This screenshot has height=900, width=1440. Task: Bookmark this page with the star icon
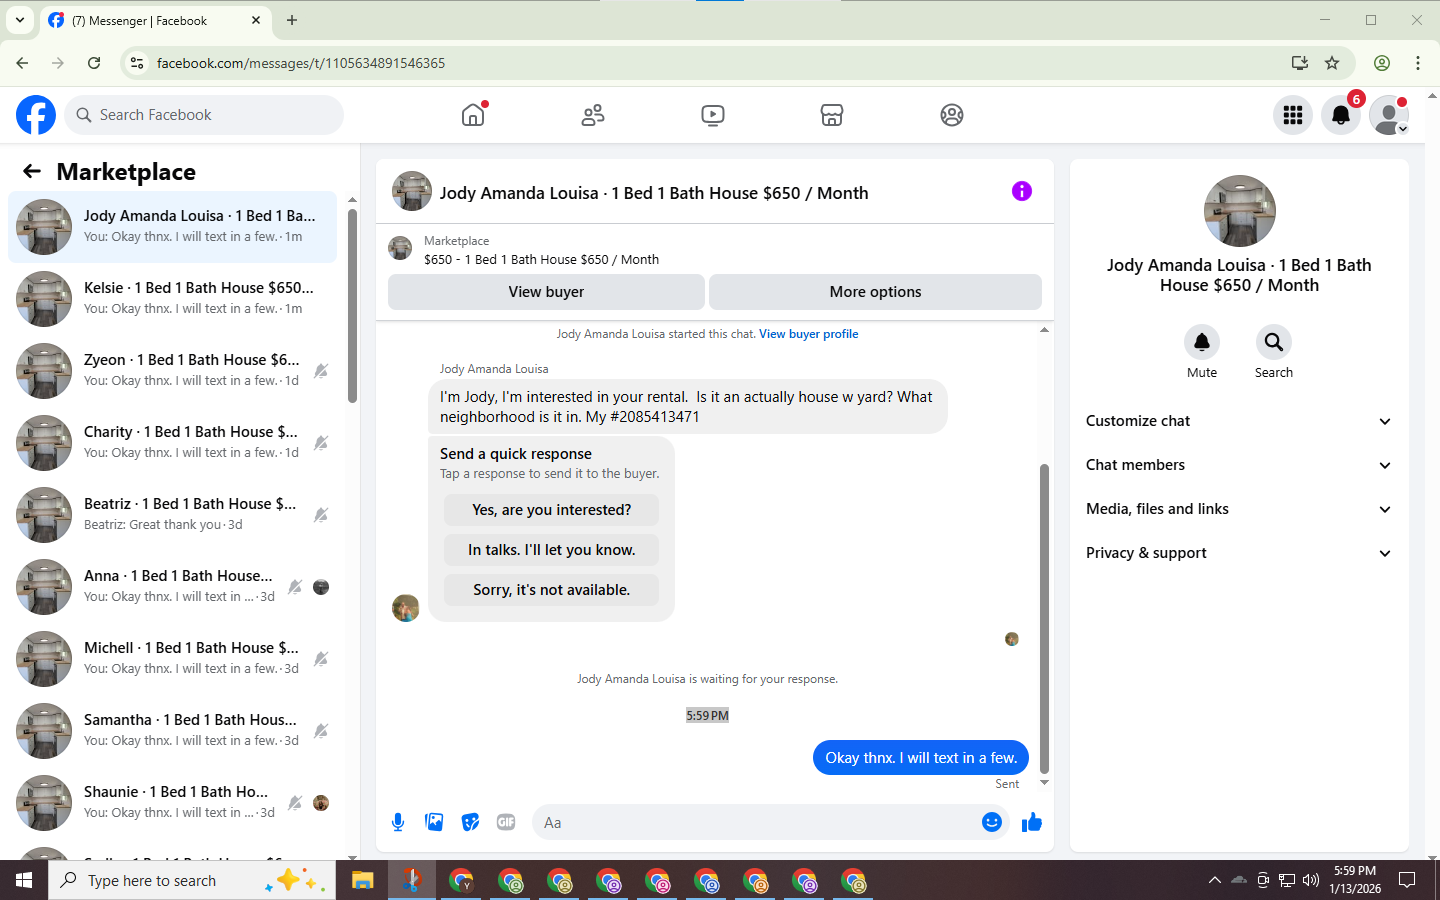pos(1332,63)
